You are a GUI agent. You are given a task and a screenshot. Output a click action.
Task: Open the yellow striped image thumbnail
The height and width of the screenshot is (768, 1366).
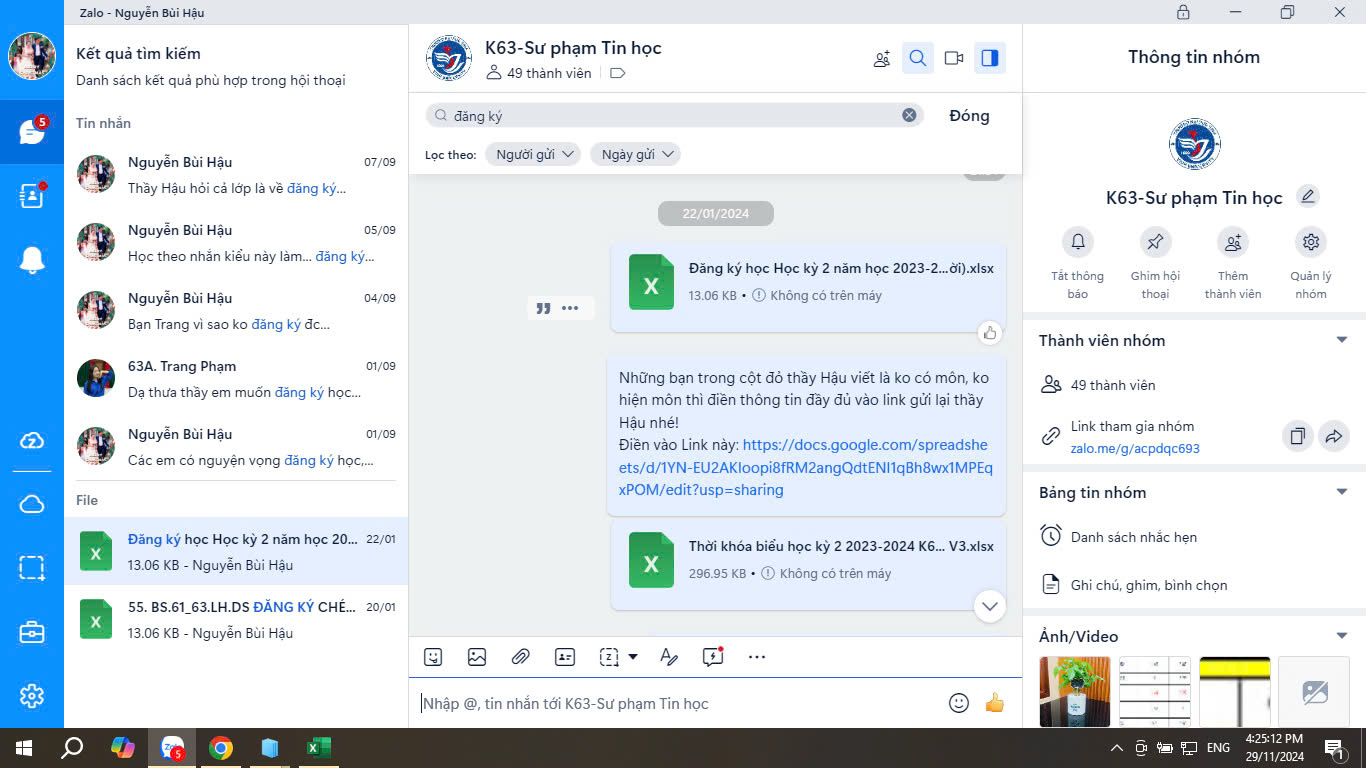pos(1235,691)
